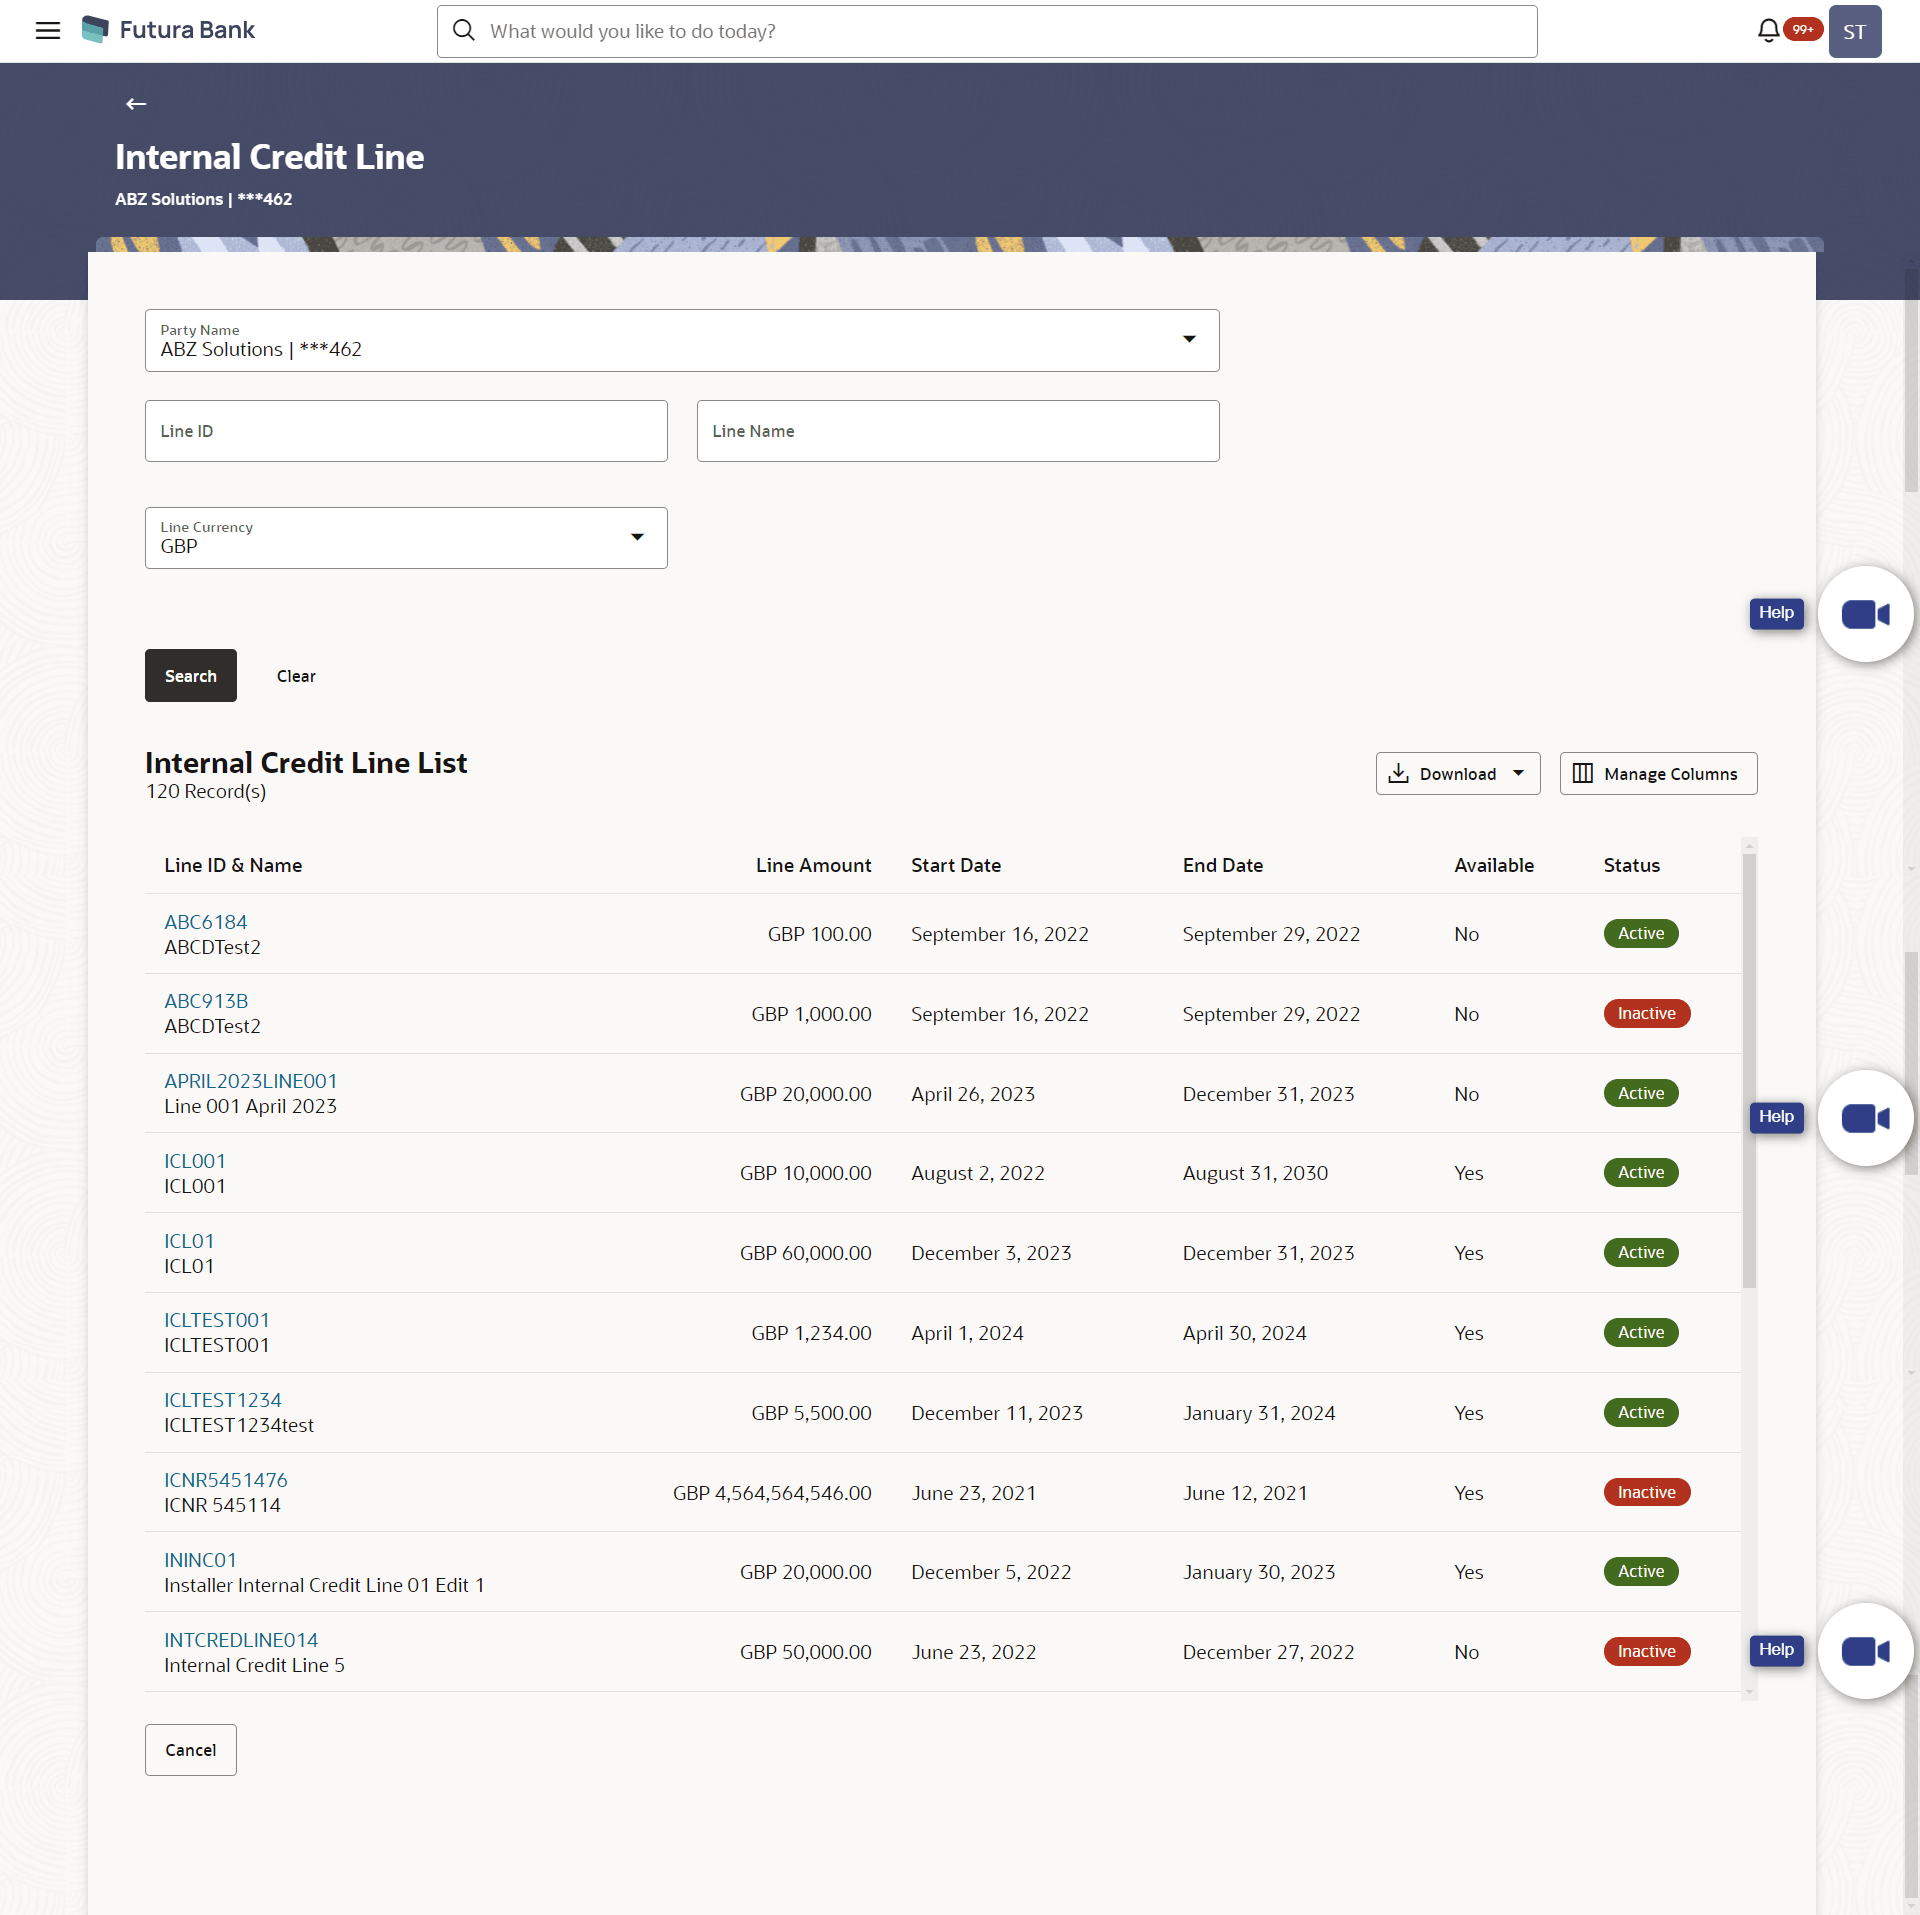Open the notifications bell
Screen dimensions: 1920x1915
(x=1768, y=30)
